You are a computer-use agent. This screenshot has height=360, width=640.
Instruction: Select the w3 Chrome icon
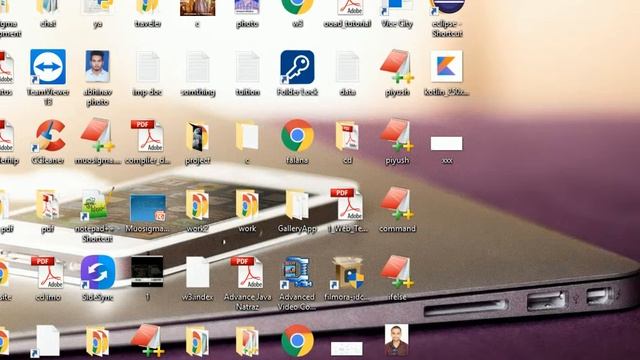(x=297, y=7)
